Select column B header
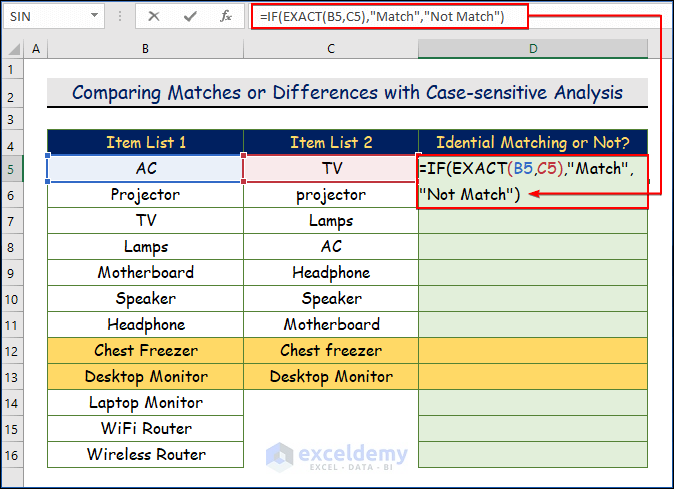Image resolution: width=674 pixels, height=489 pixels. (146, 49)
